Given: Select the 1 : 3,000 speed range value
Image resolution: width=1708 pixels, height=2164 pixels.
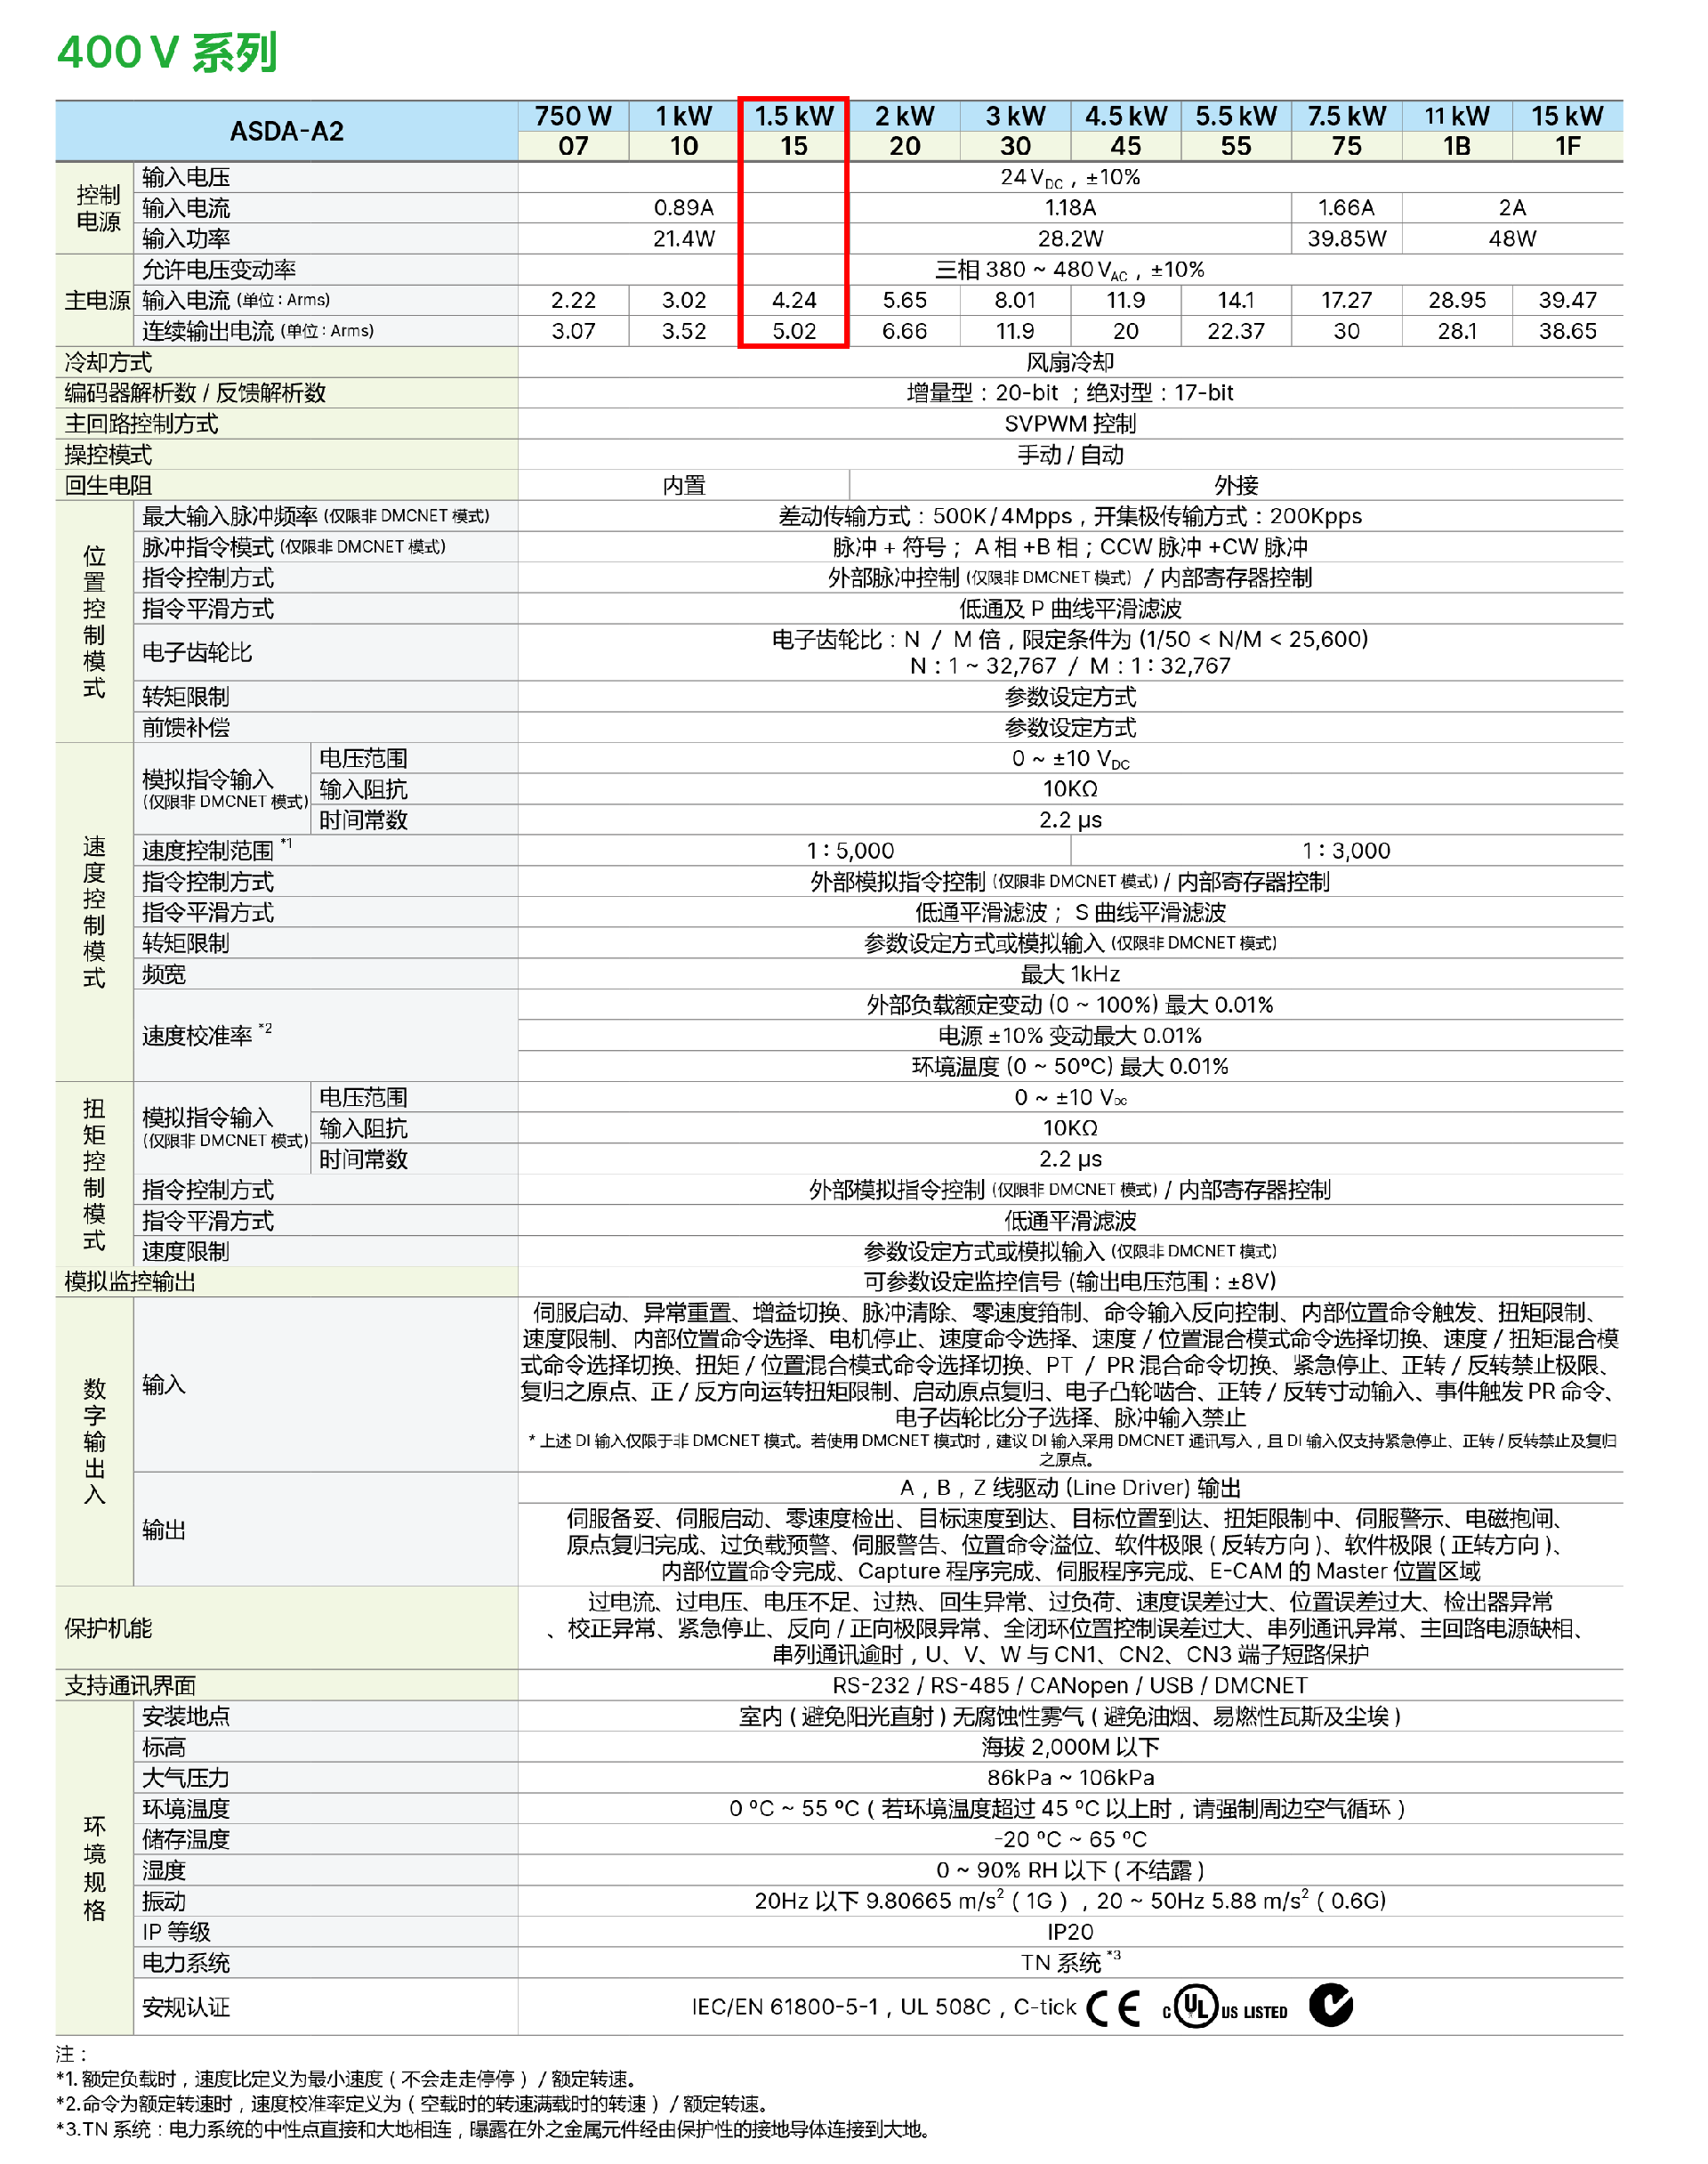Looking at the screenshot, I should tap(1345, 851).
